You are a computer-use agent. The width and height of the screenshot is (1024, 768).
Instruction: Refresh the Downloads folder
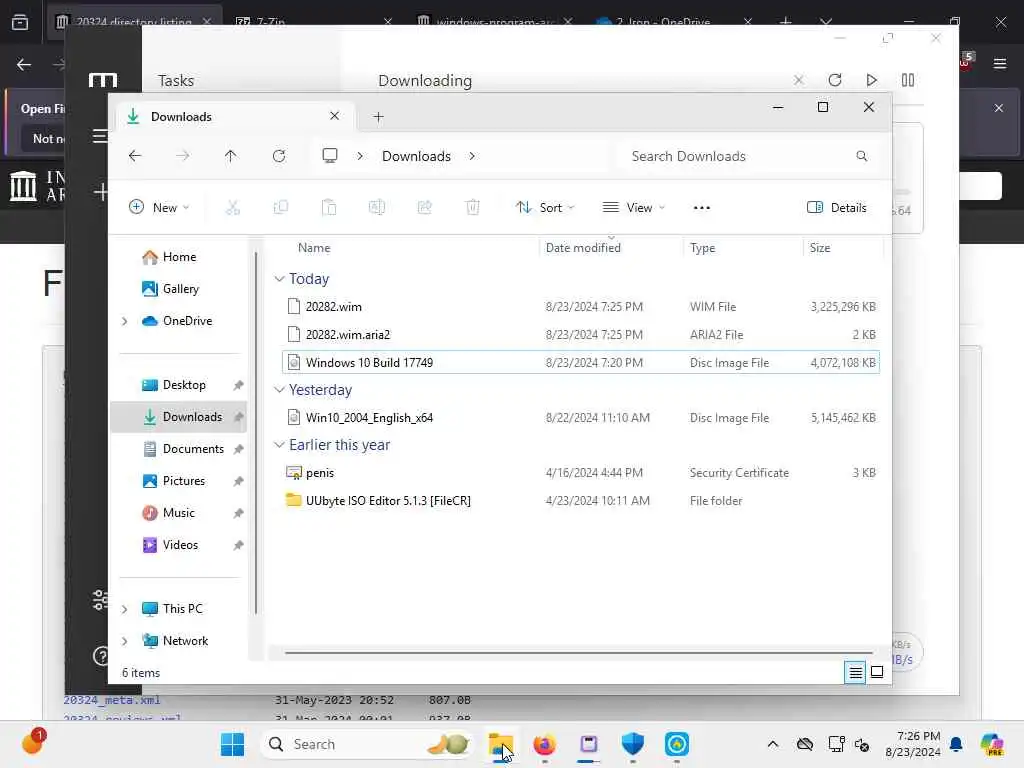pyautogui.click(x=279, y=156)
